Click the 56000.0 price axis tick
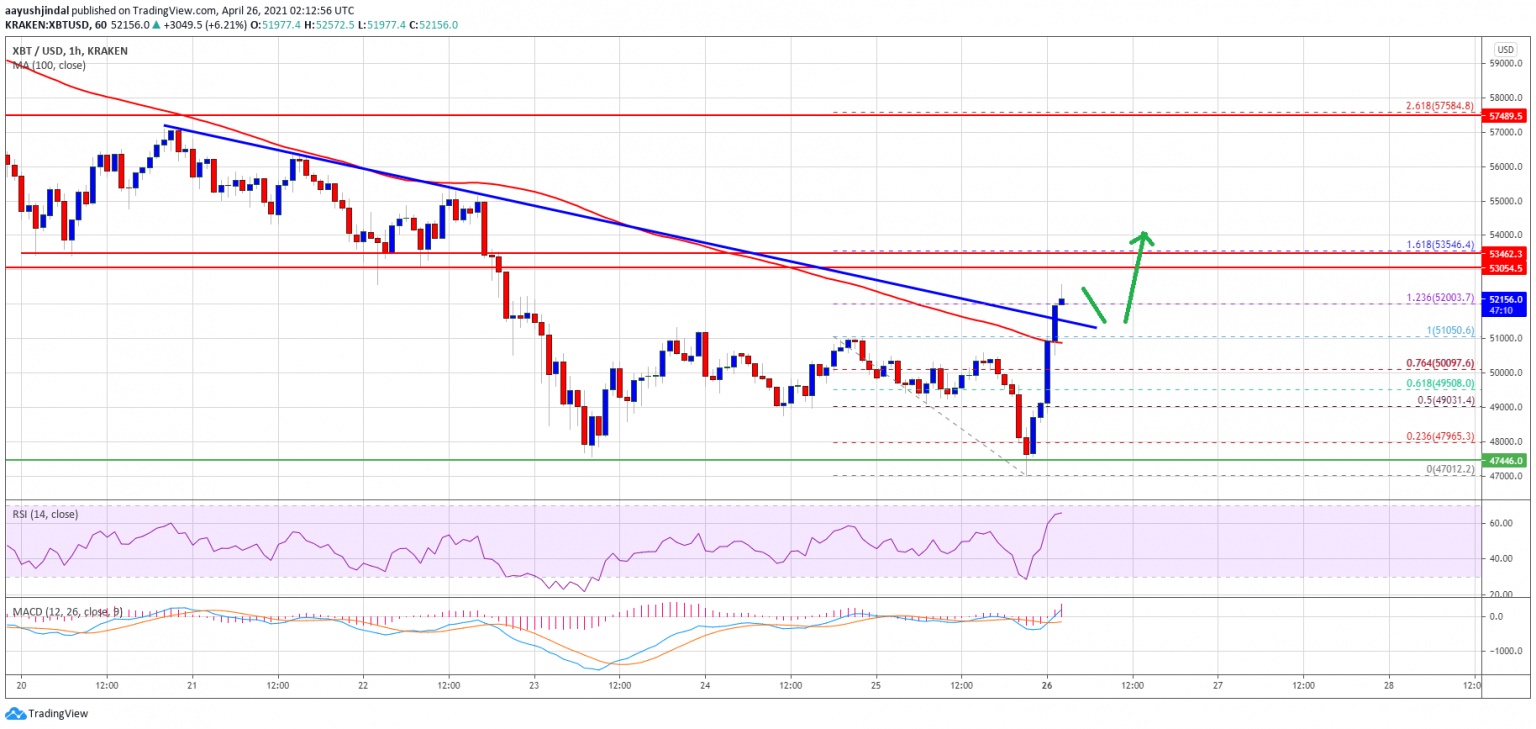This screenshot has height=729, width=1536. pyautogui.click(x=1508, y=166)
